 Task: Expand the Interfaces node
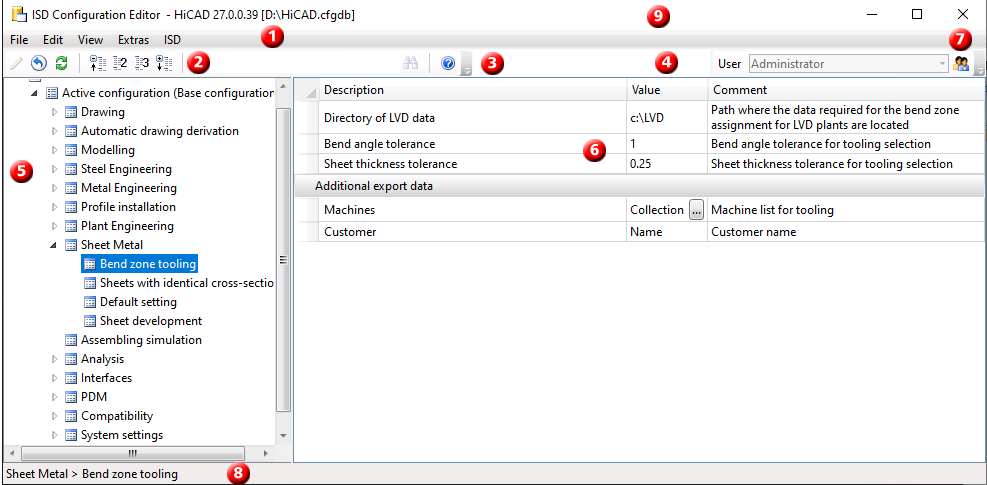(54, 378)
